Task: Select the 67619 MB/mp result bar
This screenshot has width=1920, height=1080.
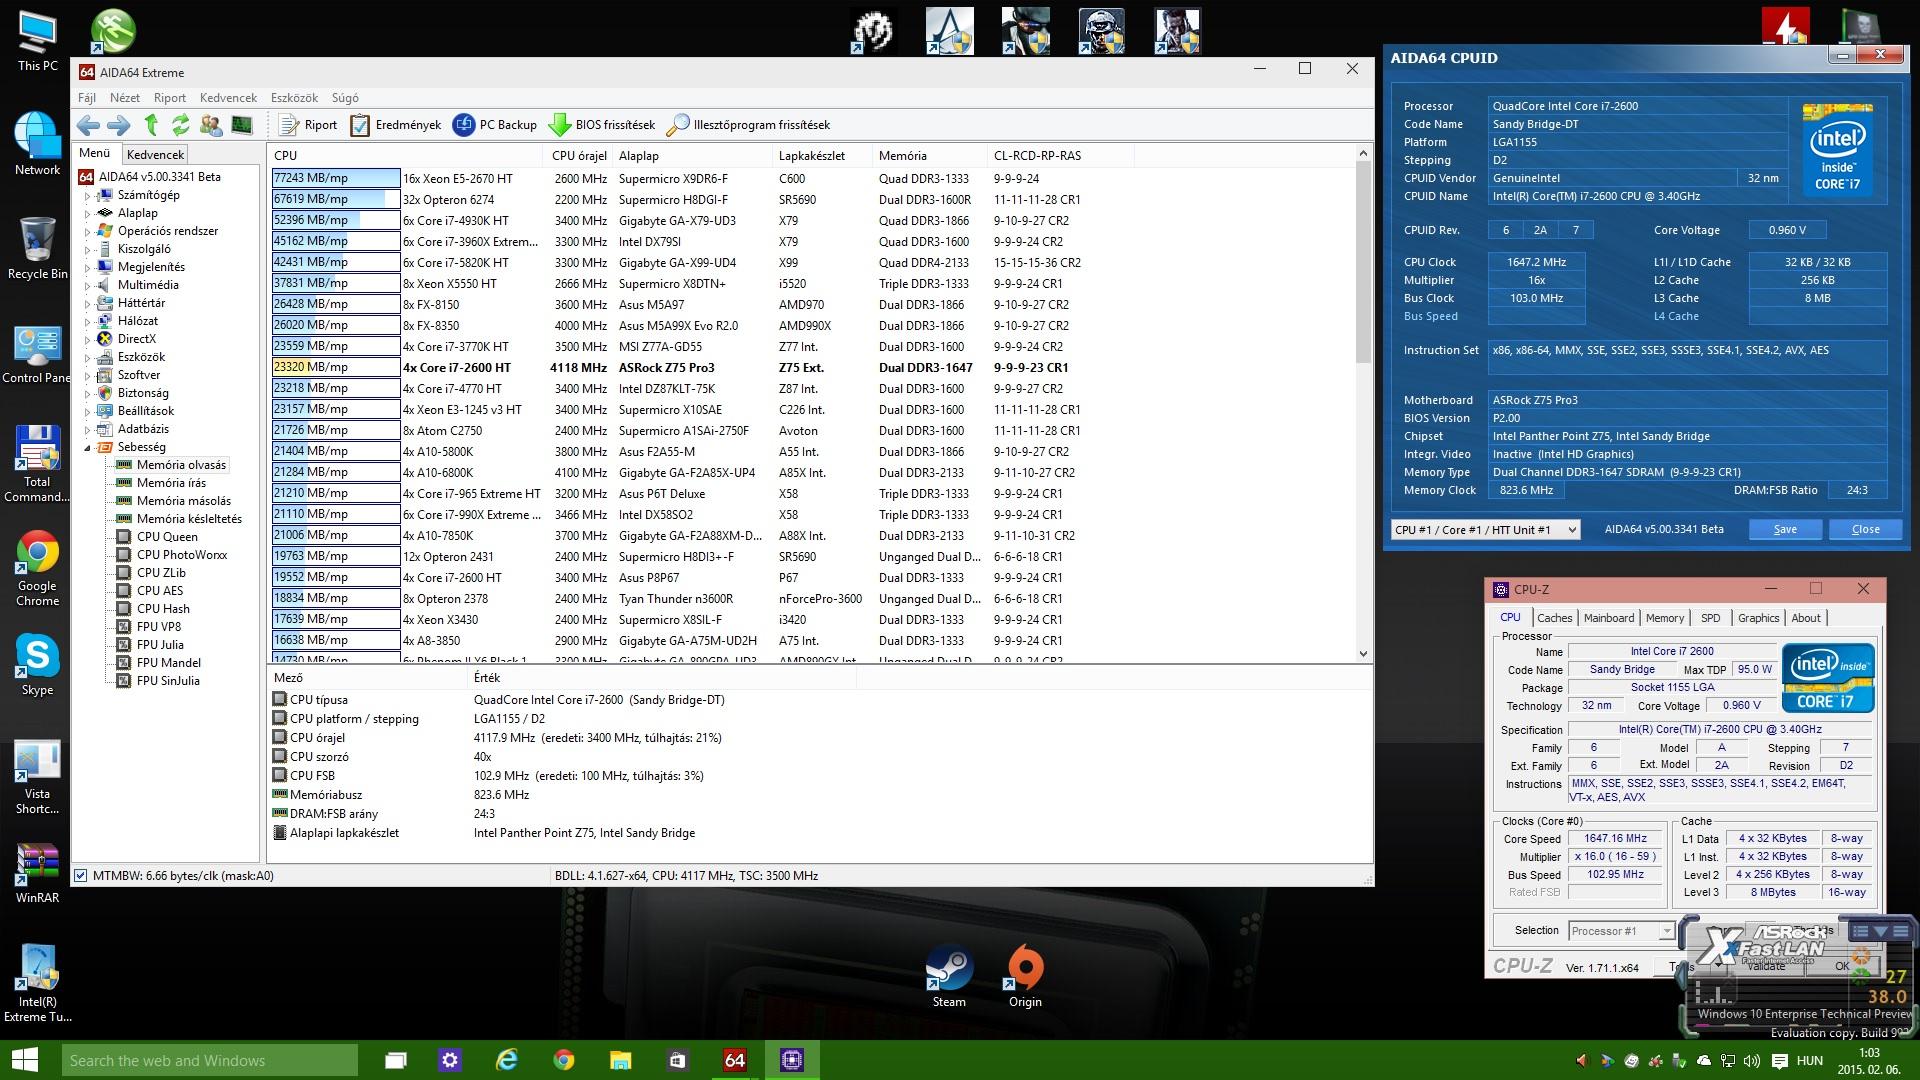Action: (x=336, y=200)
